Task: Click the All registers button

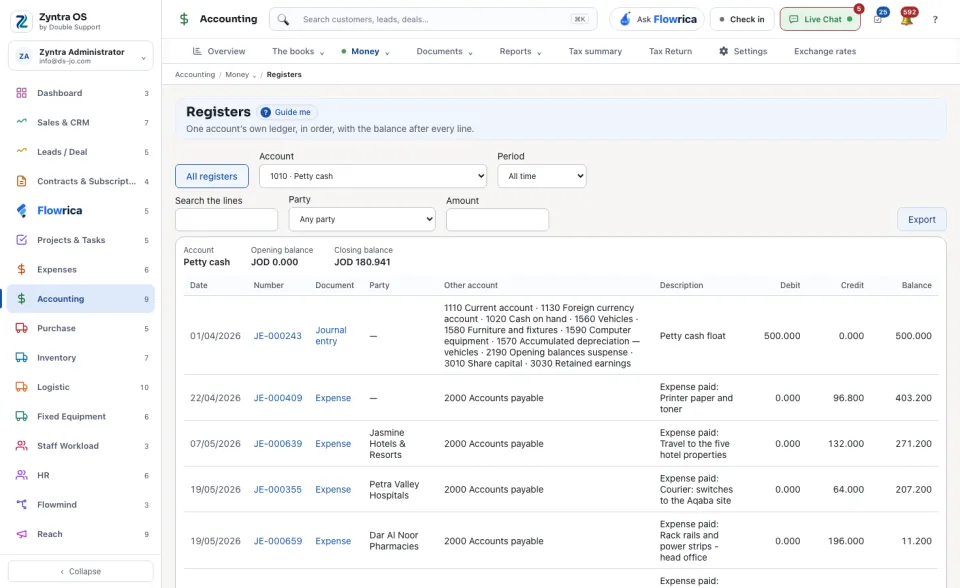Action: (x=212, y=176)
